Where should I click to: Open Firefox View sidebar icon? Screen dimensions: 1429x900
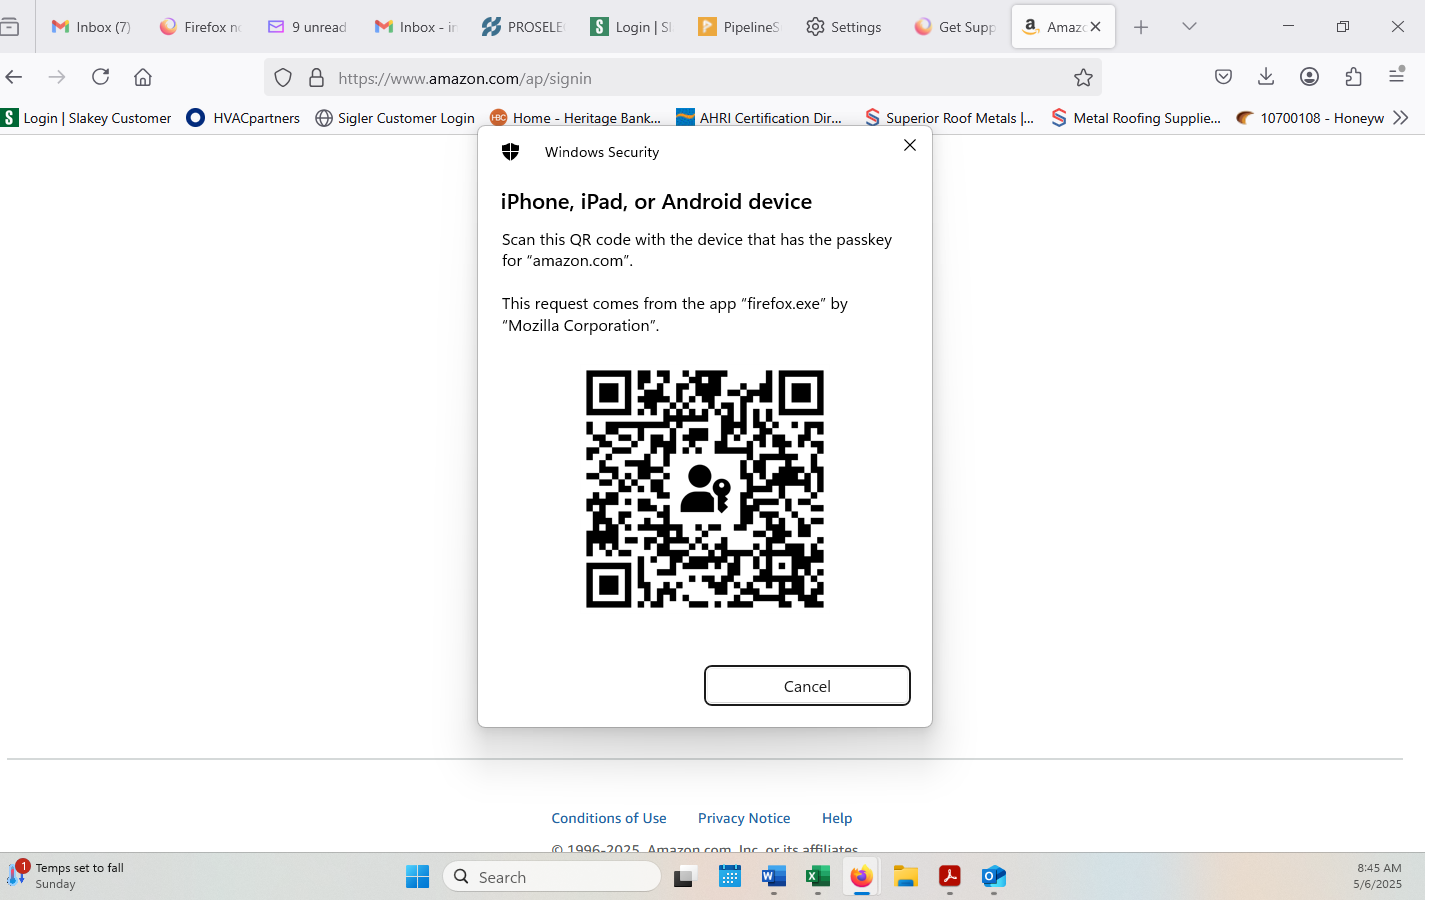tap(10, 27)
